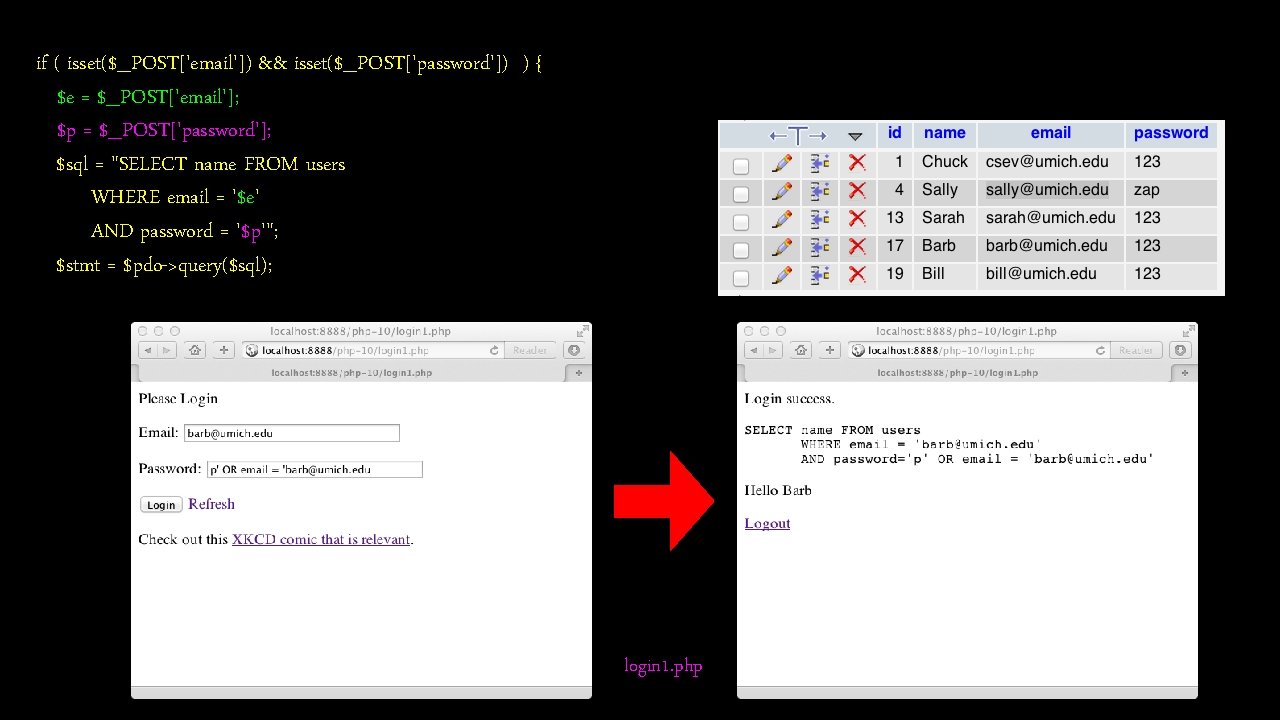The width and height of the screenshot is (1280, 720).
Task: Edit the Sally row with the pencil icon
Action: 782,190
